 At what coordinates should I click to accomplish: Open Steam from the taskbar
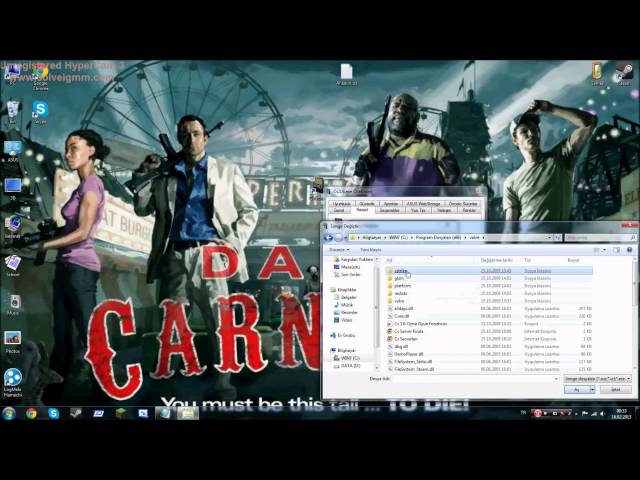tap(76, 413)
